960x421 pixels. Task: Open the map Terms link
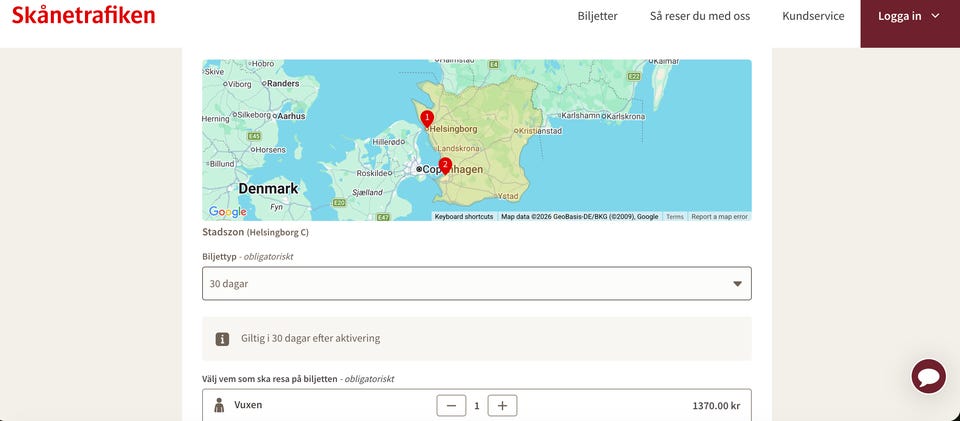tap(675, 217)
